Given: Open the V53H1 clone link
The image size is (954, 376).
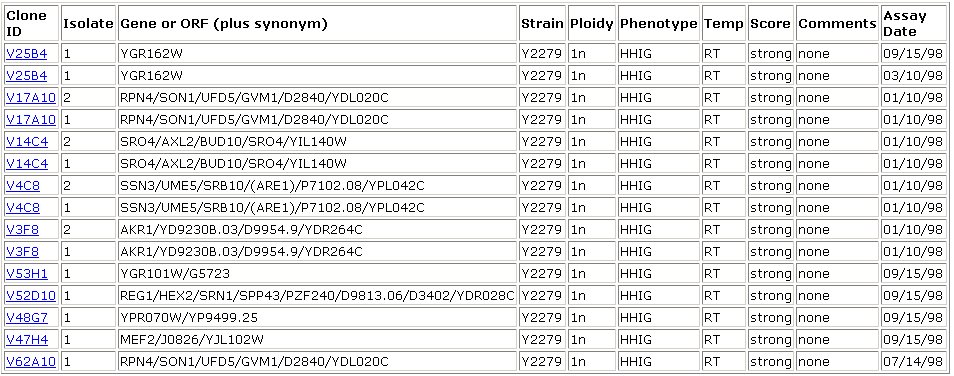Looking at the screenshot, I should click(27, 274).
